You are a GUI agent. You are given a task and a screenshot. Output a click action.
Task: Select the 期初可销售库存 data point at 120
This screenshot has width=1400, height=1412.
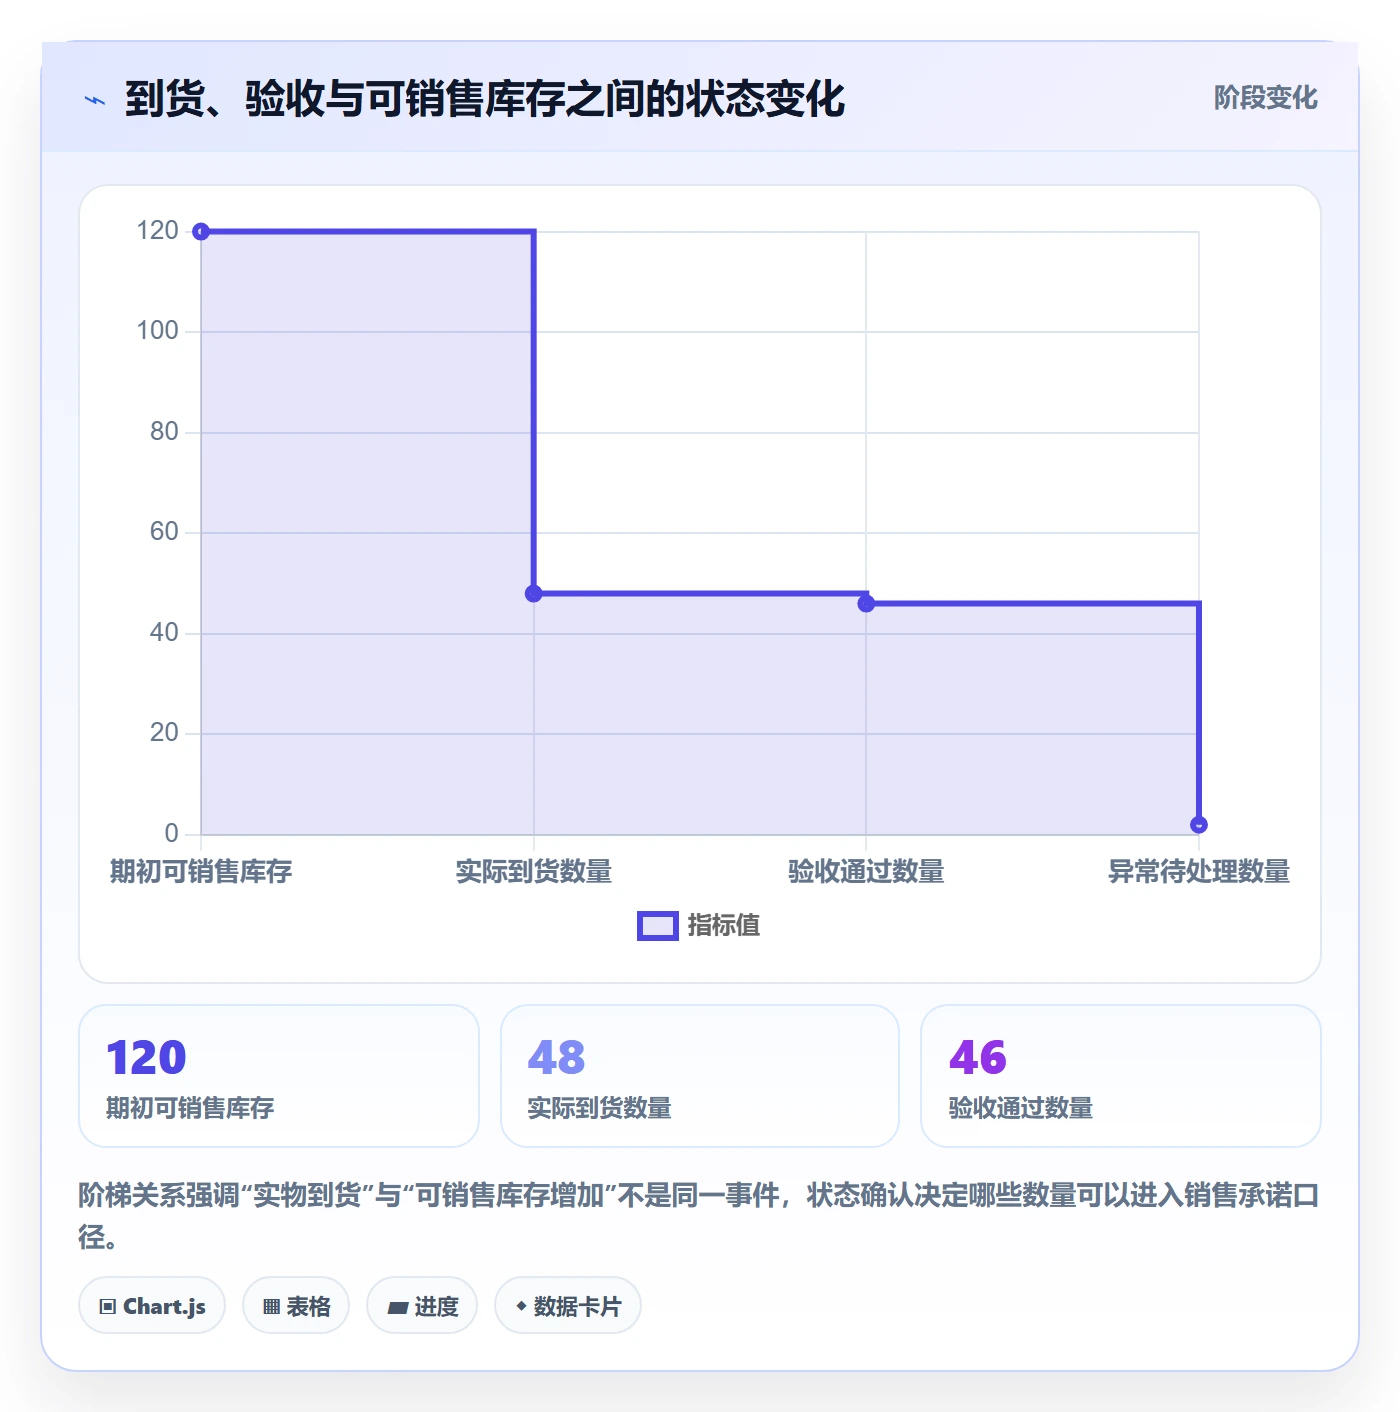[201, 232]
